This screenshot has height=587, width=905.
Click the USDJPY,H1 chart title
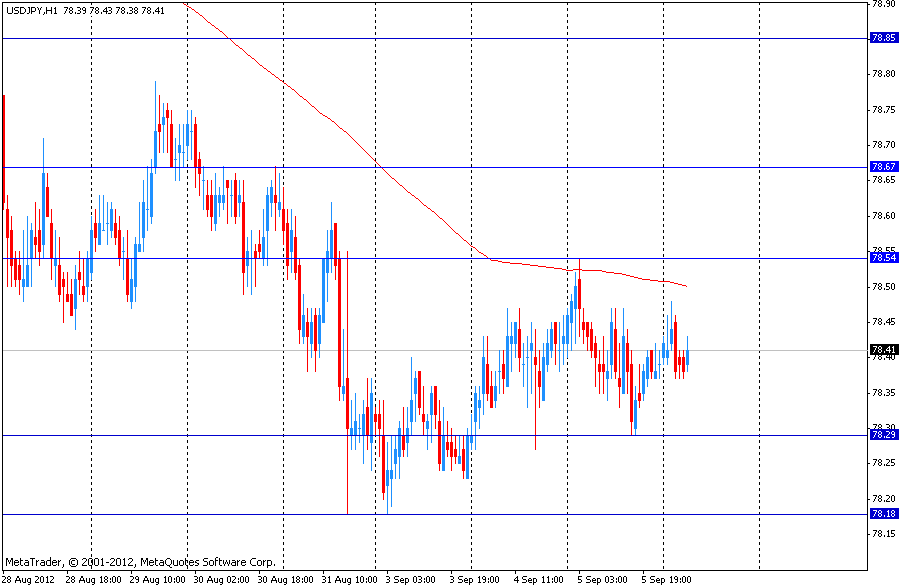pos(30,10)
